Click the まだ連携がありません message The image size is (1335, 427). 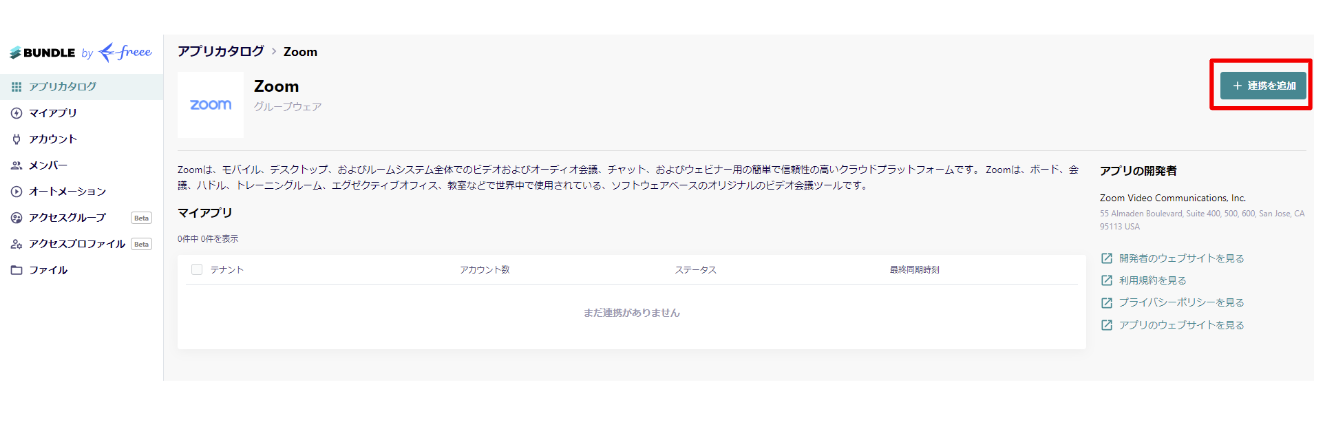(x=632, y=313)
